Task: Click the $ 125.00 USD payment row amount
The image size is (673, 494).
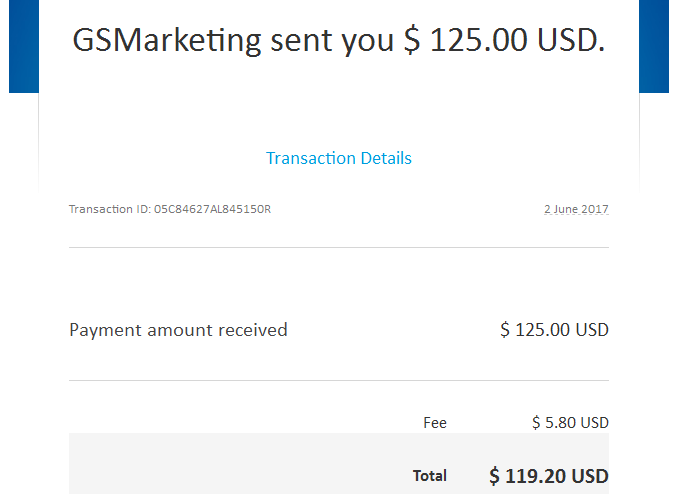Action: tap(554, 330)
